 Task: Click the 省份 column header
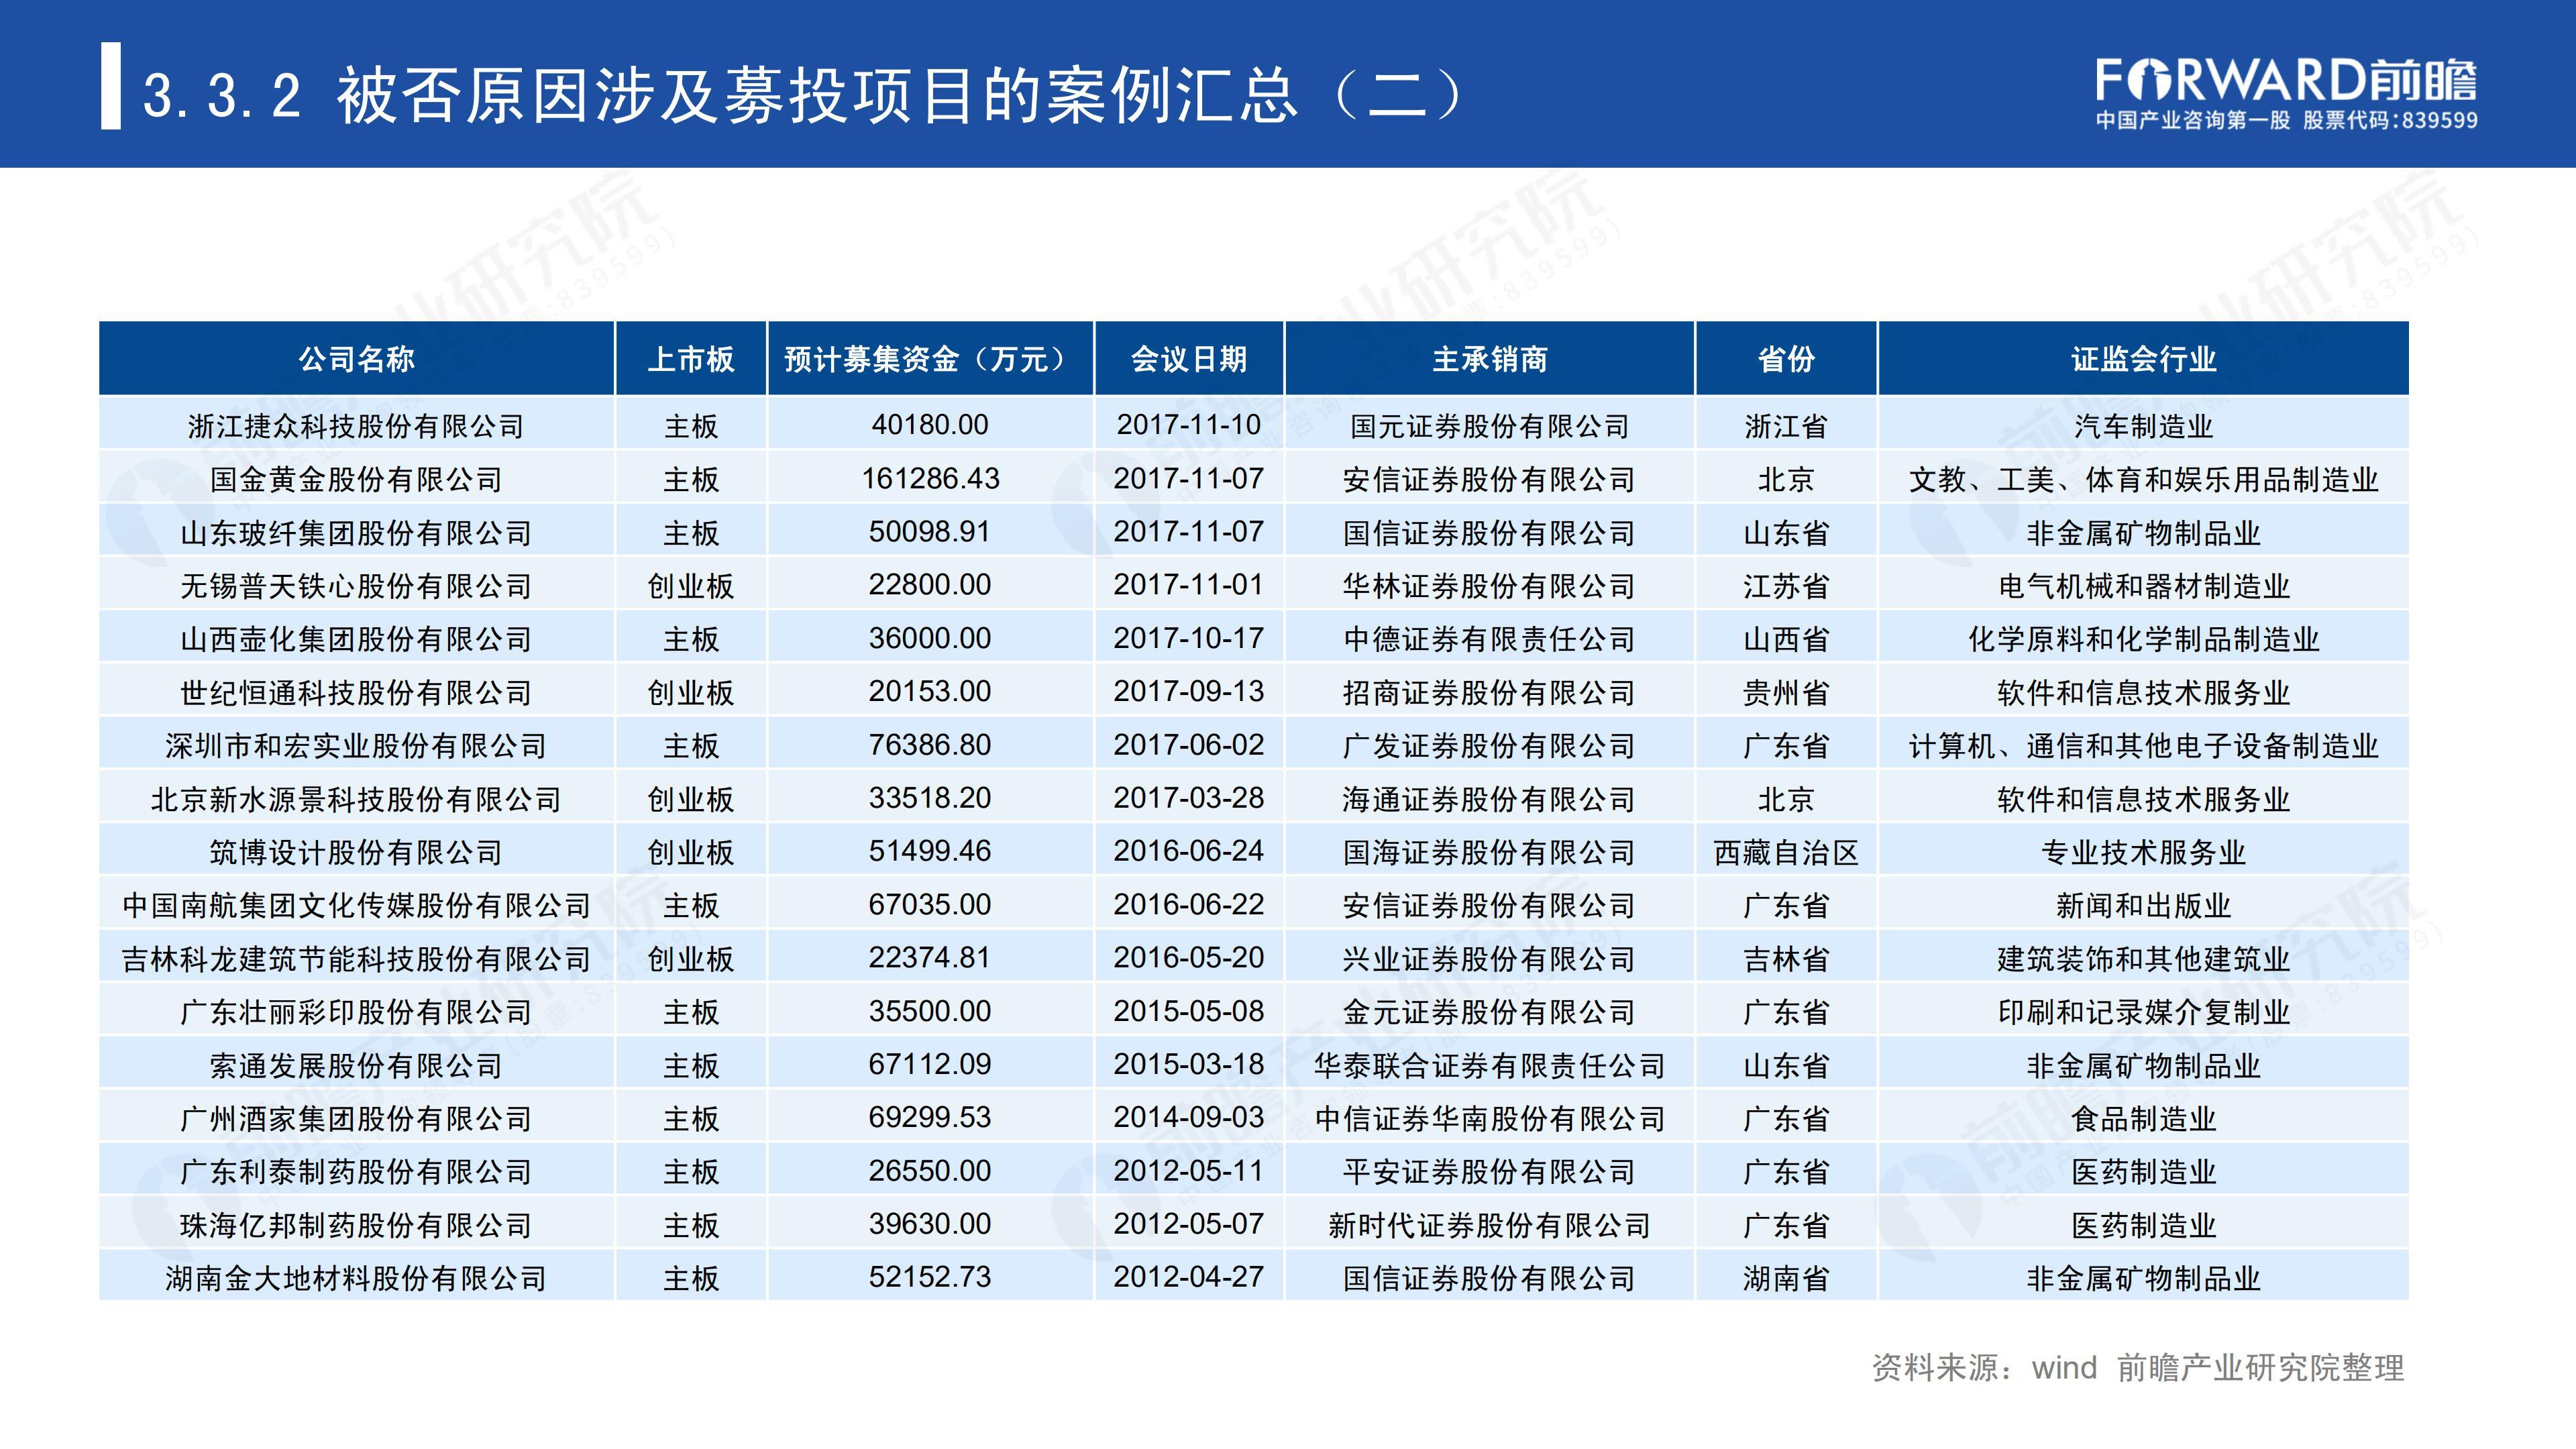(x=1786, y=359)
